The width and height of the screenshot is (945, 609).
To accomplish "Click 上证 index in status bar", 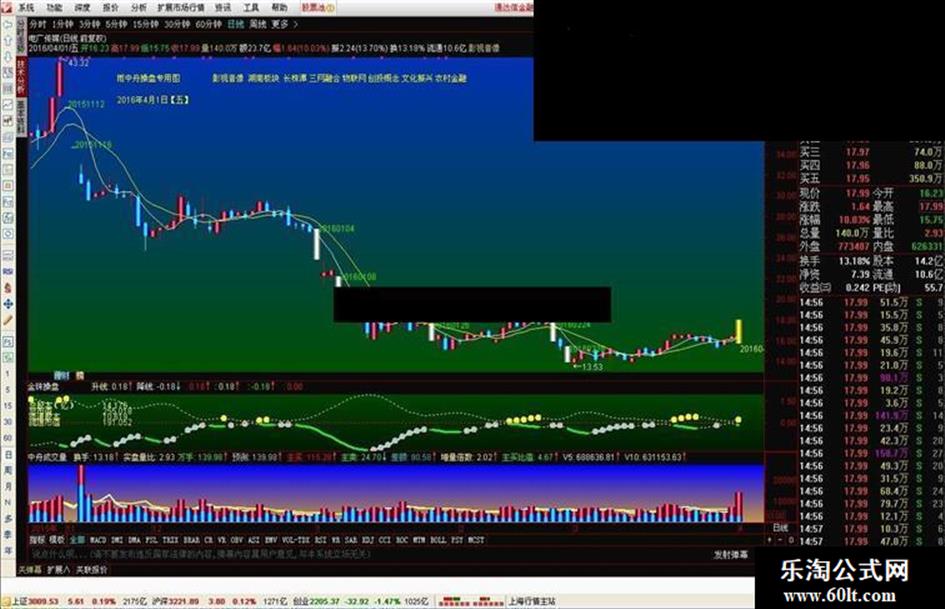I will click(35, 601).
